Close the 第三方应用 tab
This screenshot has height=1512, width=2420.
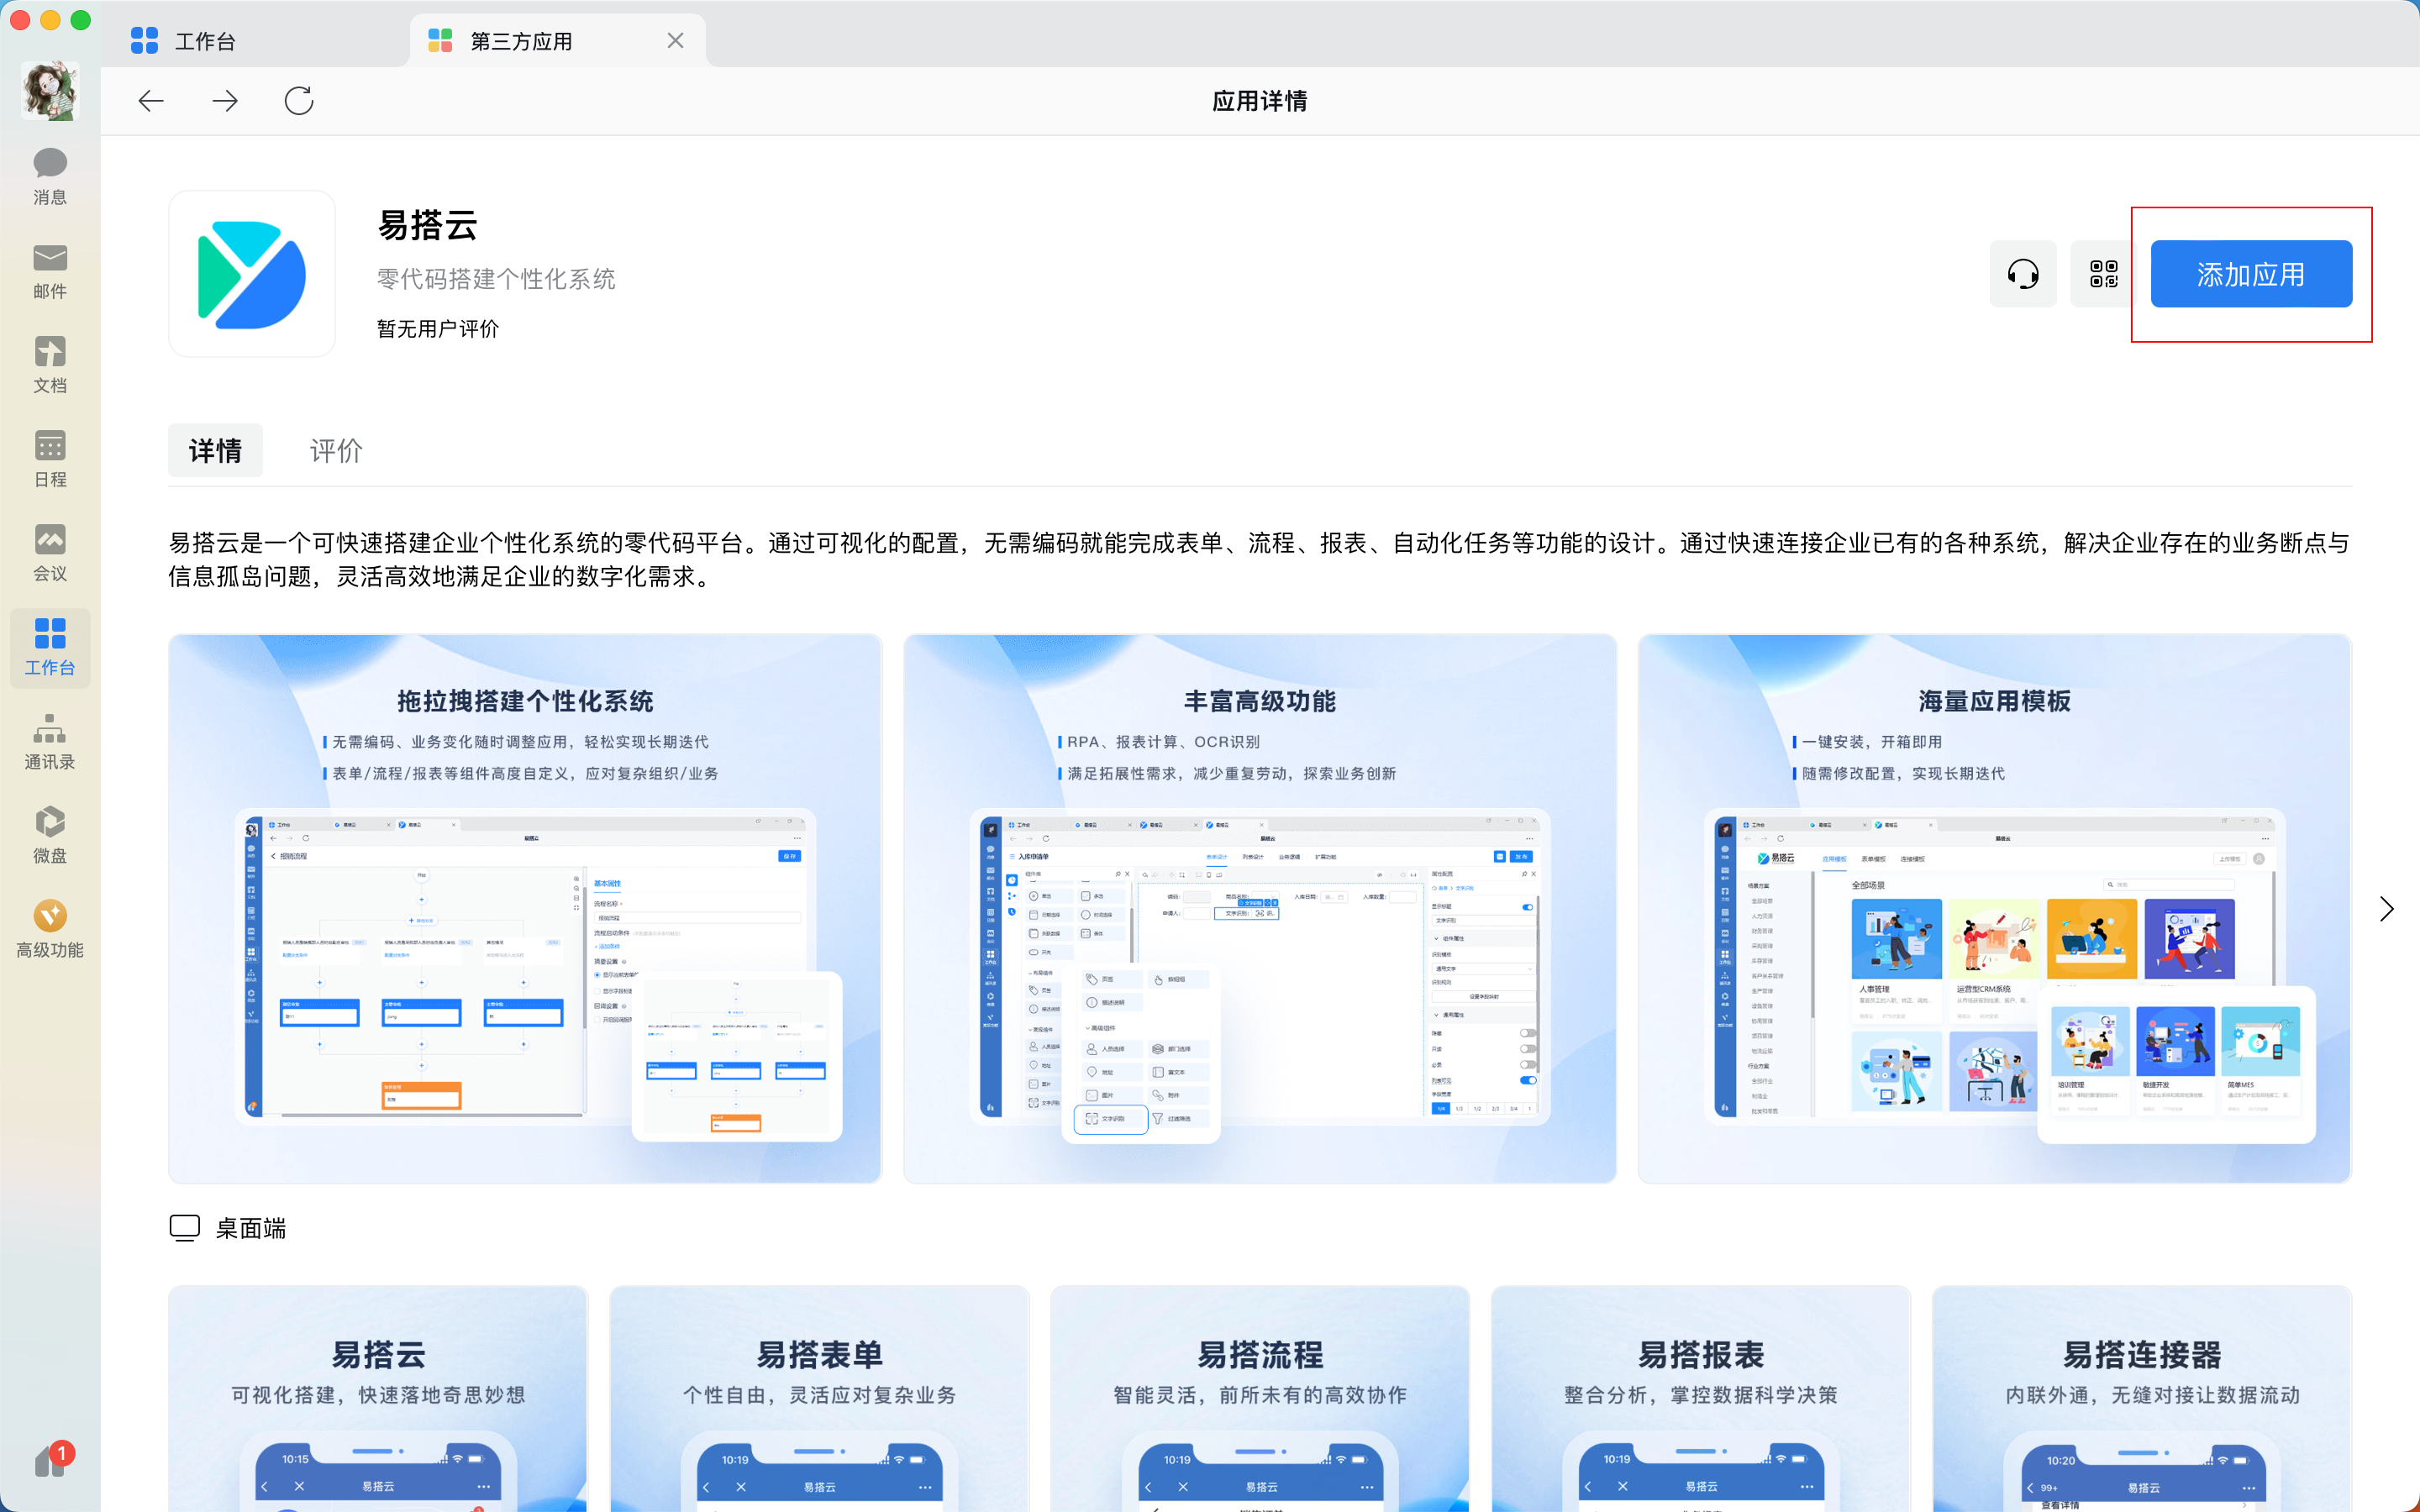(675, 41)
